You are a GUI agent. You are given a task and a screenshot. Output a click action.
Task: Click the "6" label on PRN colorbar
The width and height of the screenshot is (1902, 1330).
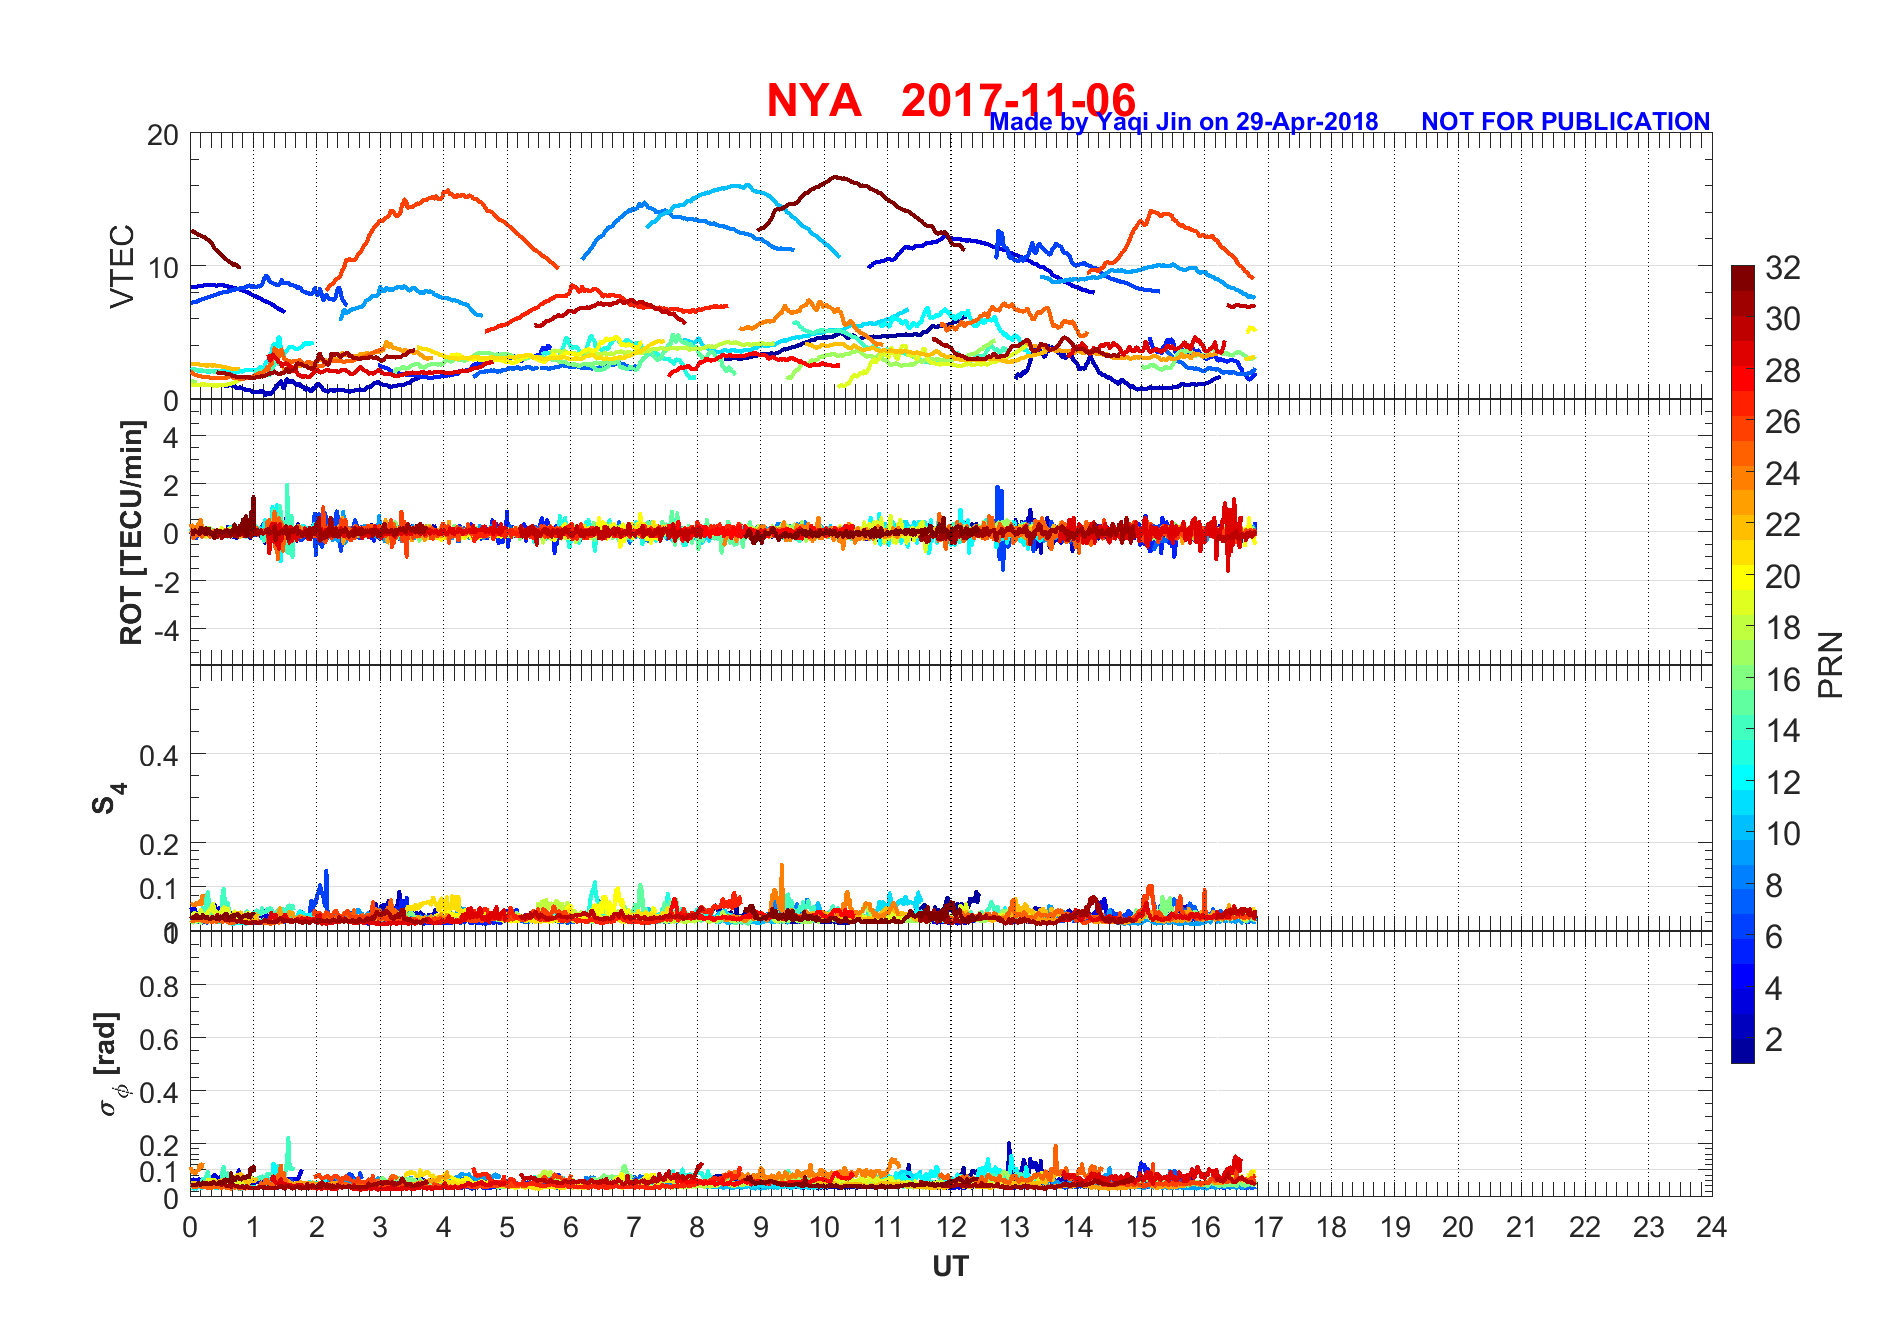[1774, 937]
